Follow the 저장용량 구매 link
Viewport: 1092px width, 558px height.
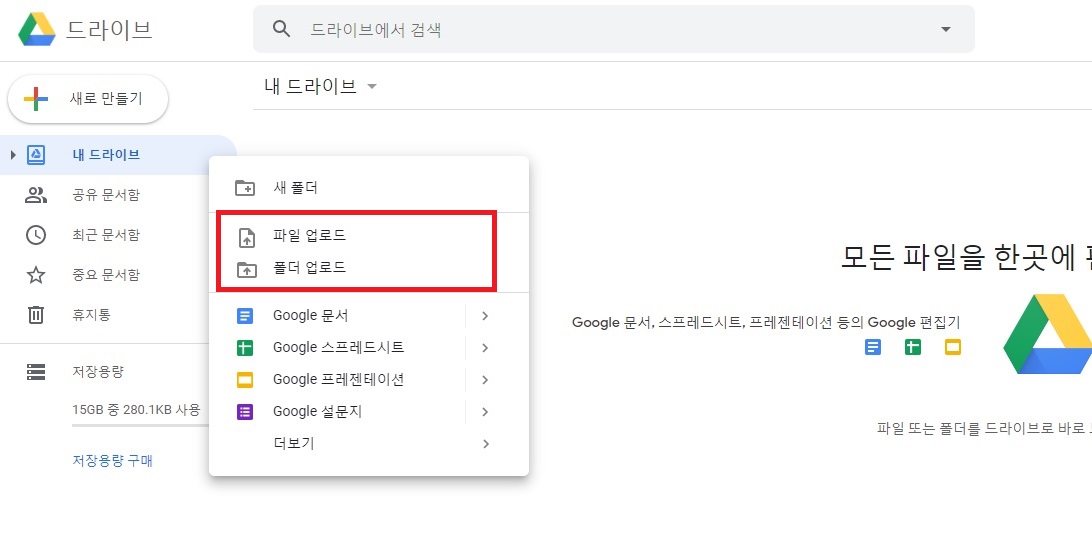tap(113, 460)
